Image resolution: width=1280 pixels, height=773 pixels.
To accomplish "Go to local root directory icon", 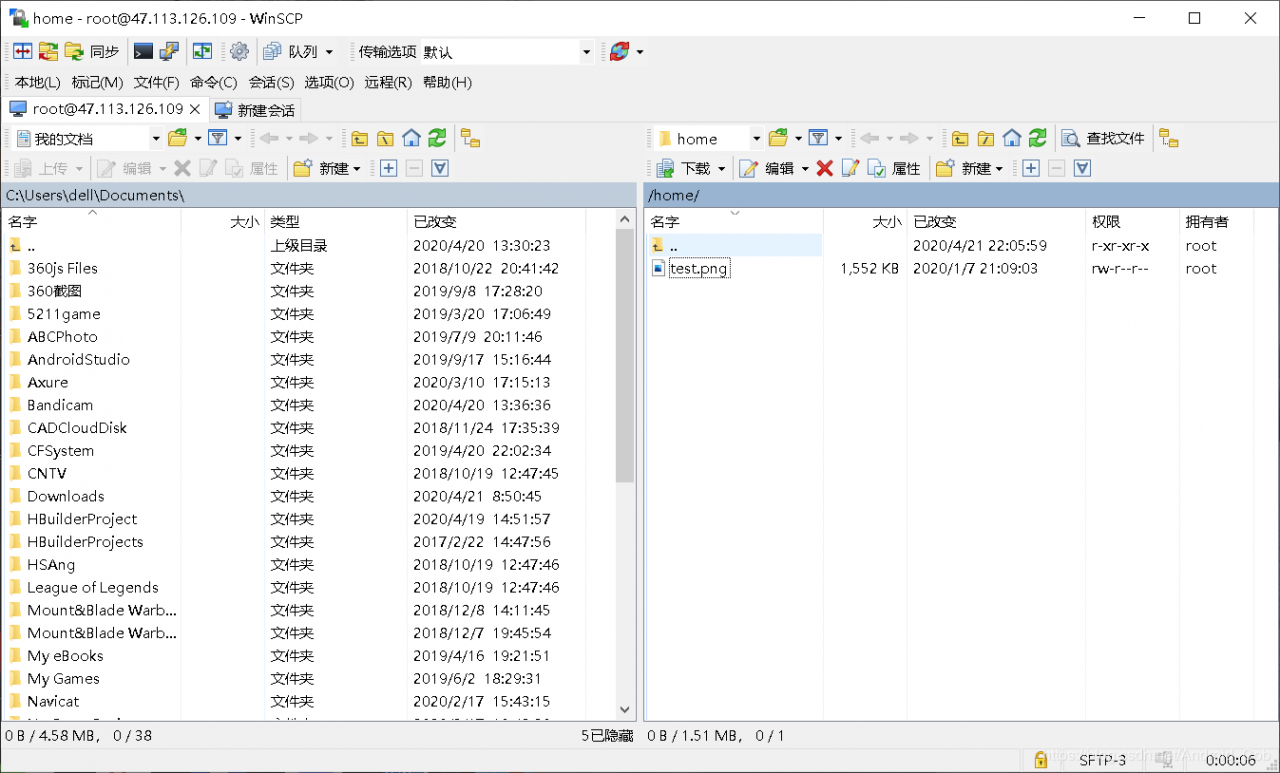I will 386,138.
